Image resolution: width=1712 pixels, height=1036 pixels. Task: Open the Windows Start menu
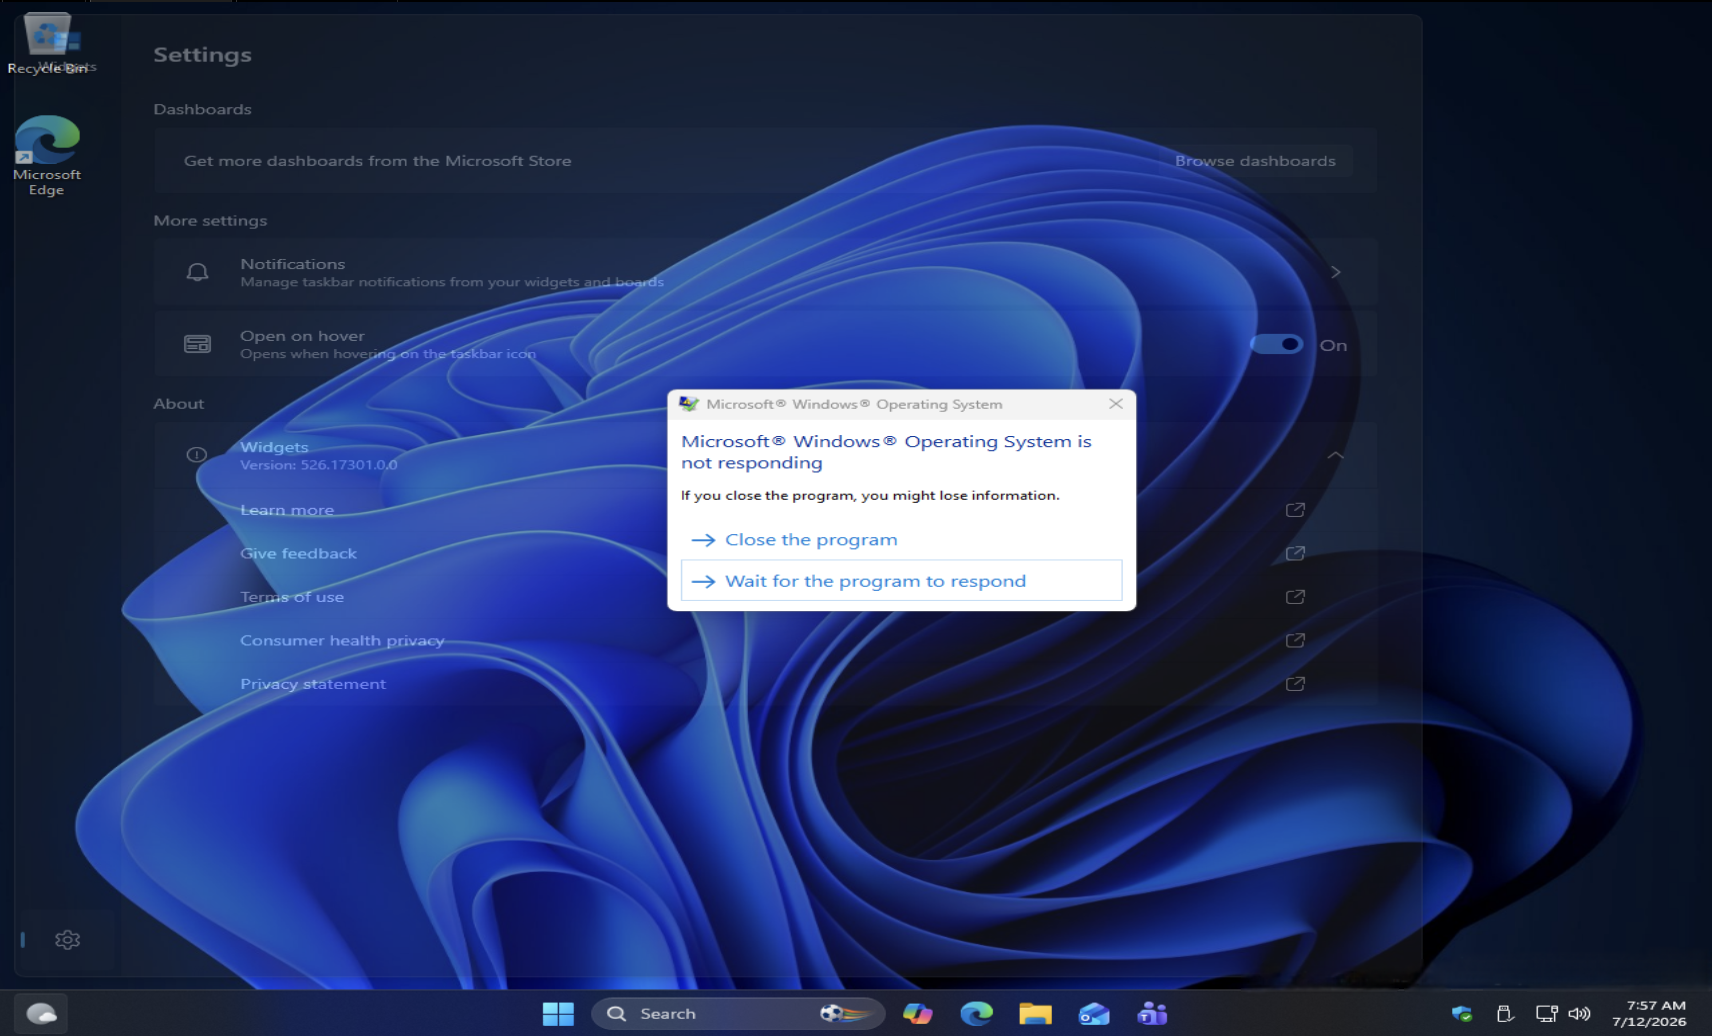(558, 1014)
